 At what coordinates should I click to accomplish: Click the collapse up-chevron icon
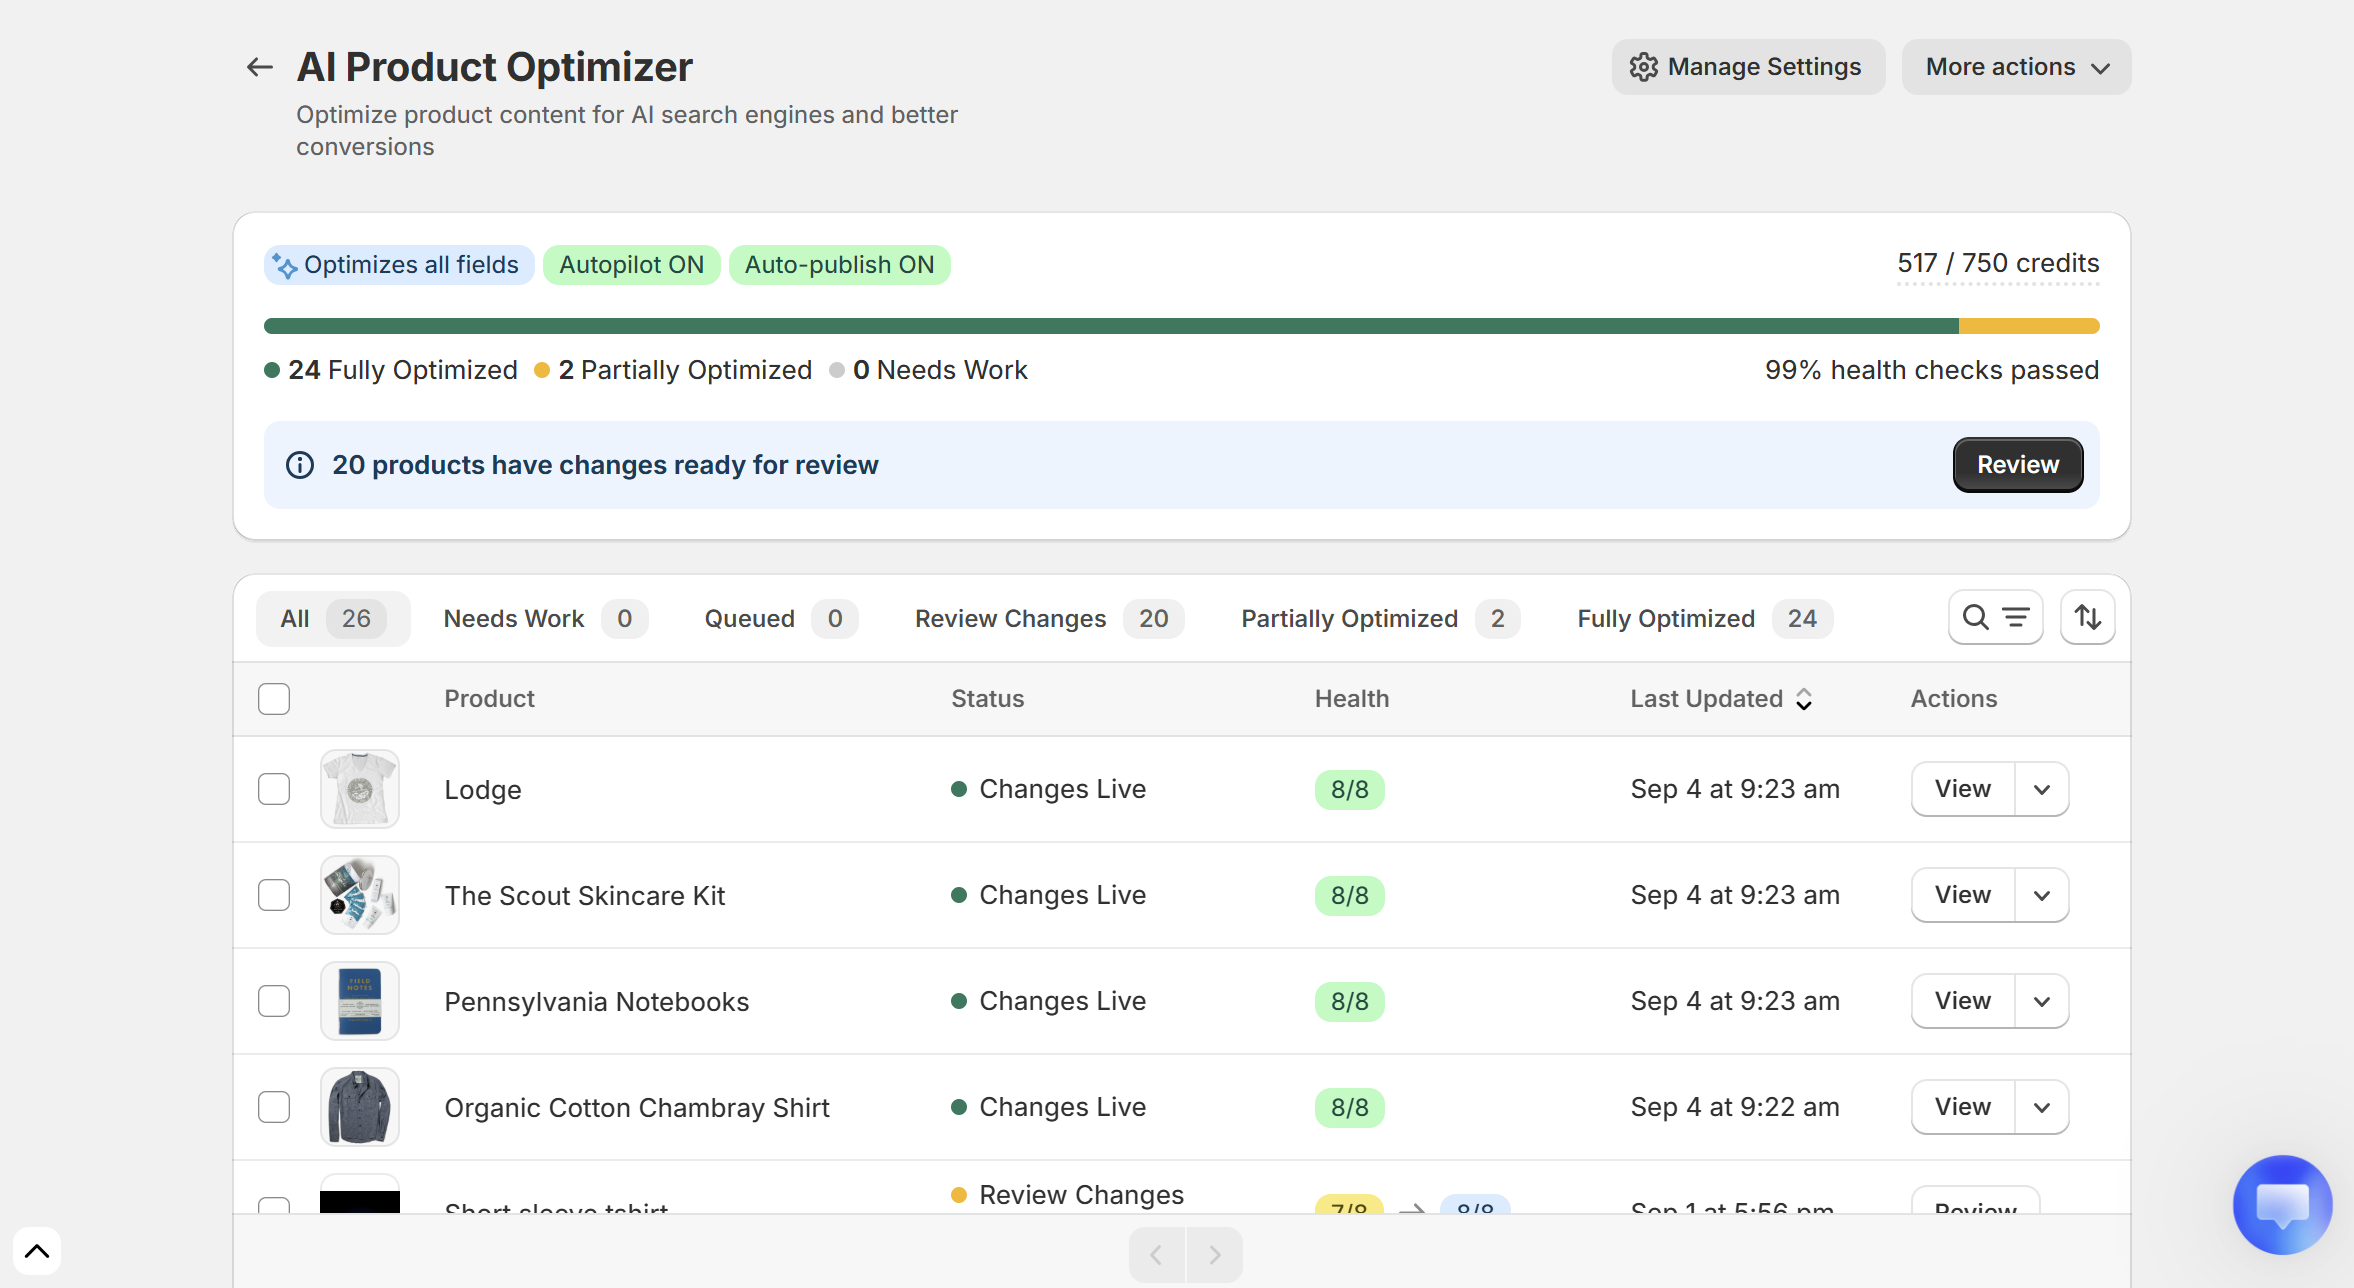tap(37, 1251)
